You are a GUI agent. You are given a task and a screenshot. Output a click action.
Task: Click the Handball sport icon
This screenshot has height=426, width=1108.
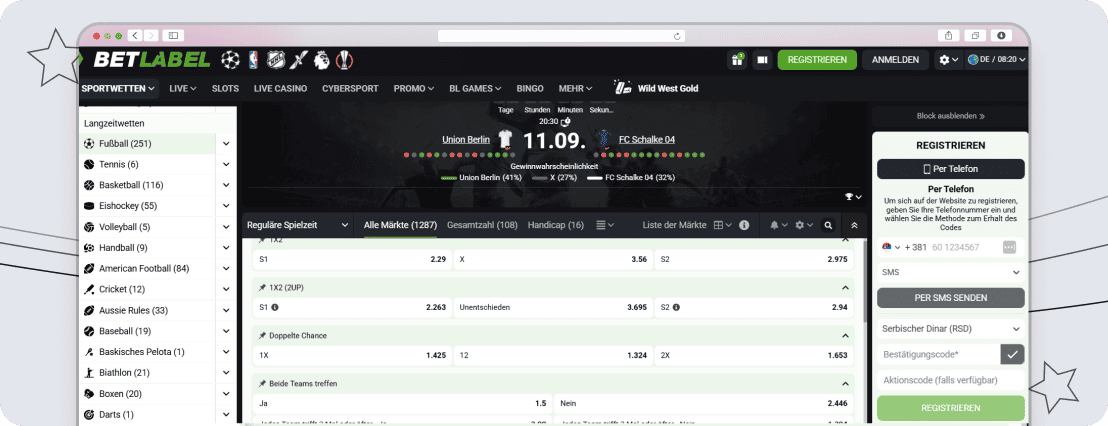click(x=89, y=248)
